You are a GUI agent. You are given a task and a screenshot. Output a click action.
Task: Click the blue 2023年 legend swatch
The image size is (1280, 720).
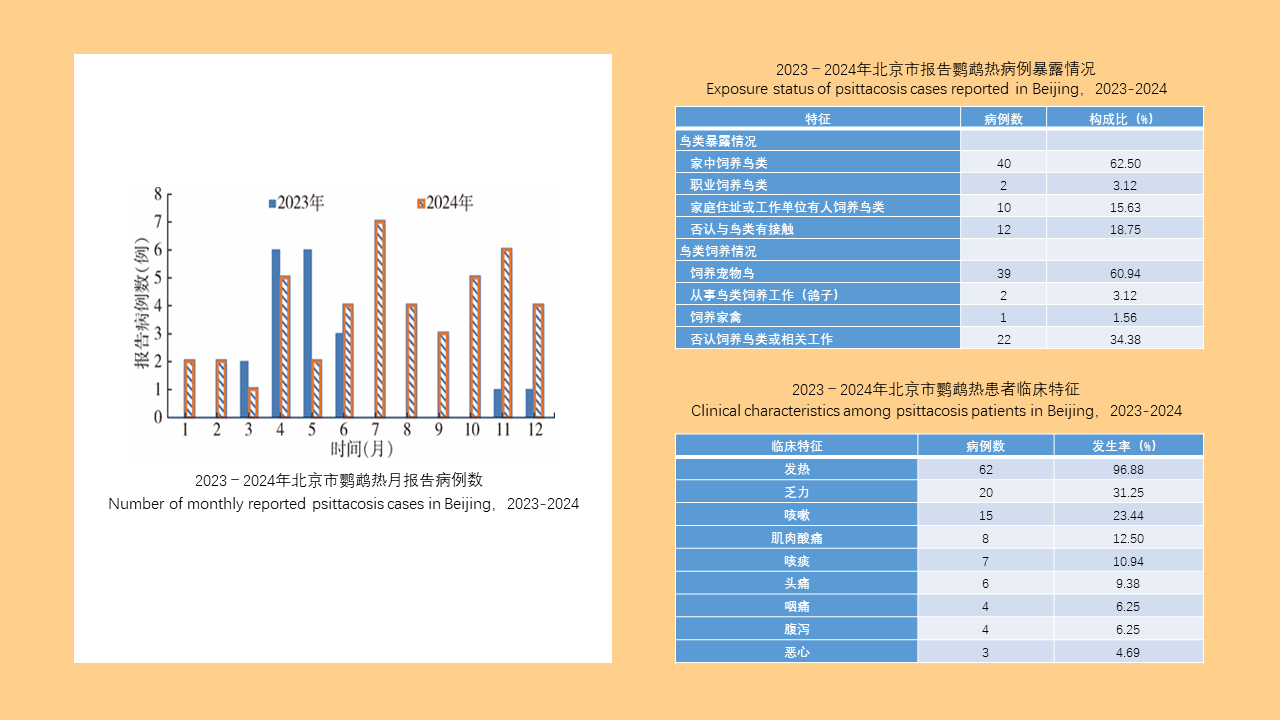tap(272, 203)
